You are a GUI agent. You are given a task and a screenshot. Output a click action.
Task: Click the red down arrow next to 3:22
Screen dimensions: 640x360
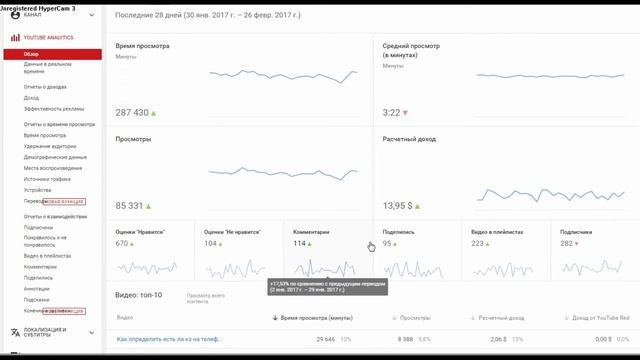coord(405,113)
